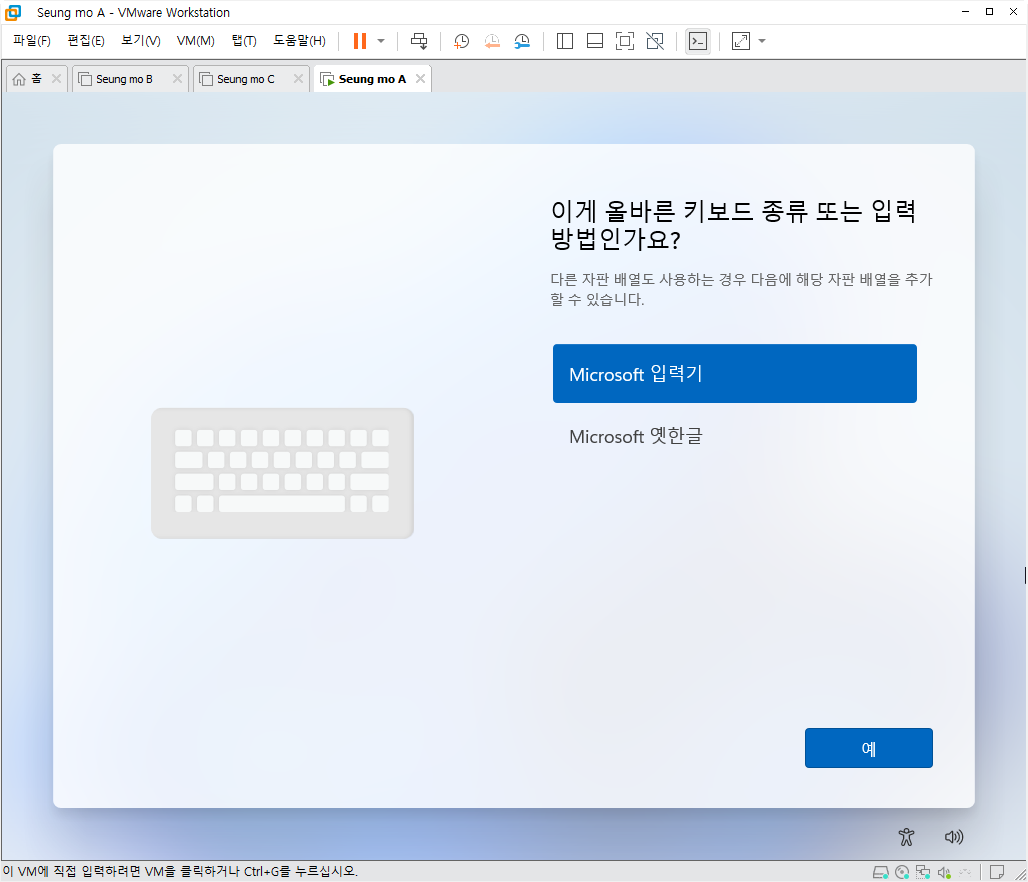Click the sound card status icon

(x=944, y=872)
